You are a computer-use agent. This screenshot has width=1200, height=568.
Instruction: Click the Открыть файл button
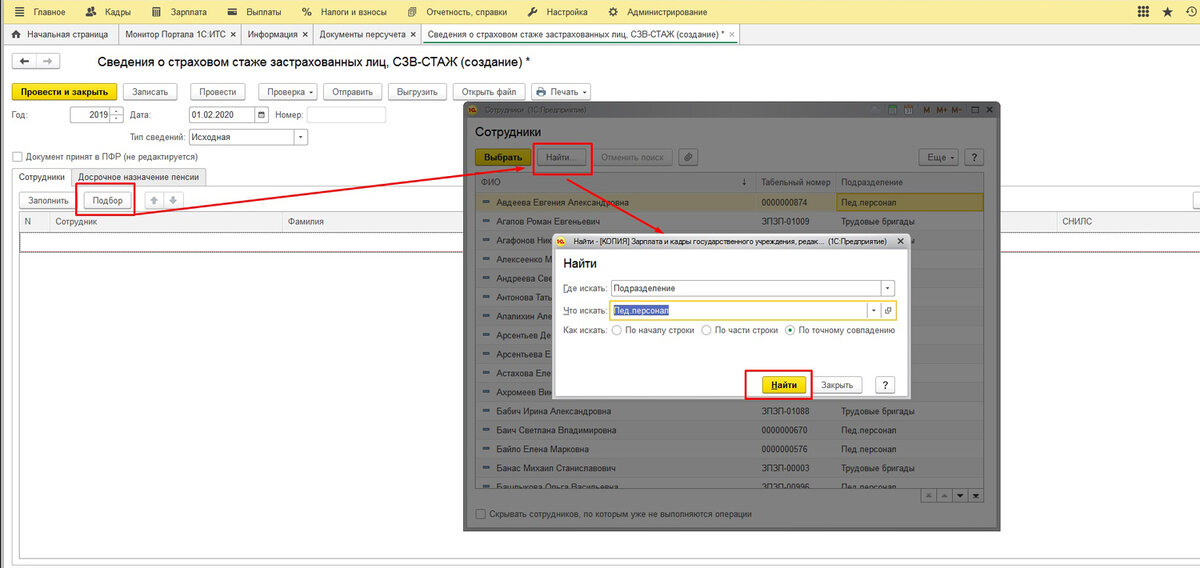pyautogui.click(x=488, y=91)
